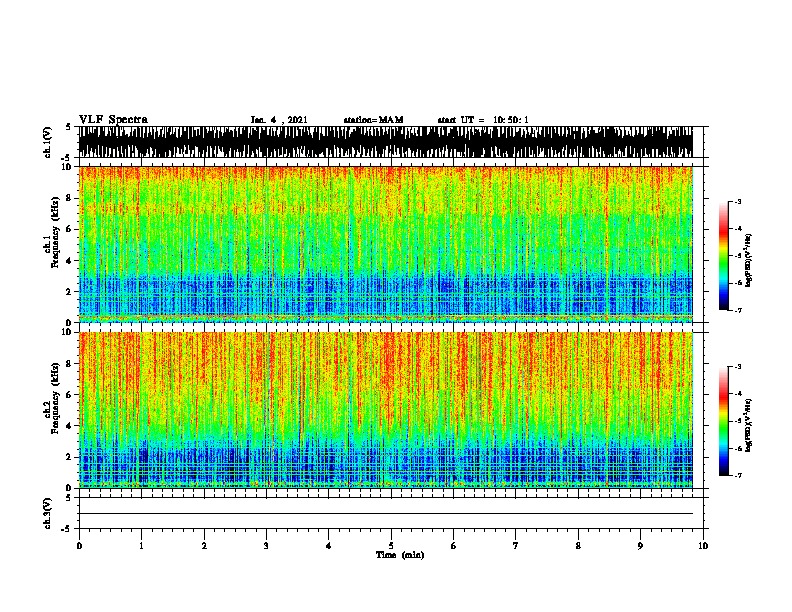The height and width of the screenshot is (612, 792).
Task: Click the "VLF Spectra" title text
Action: 113,120
